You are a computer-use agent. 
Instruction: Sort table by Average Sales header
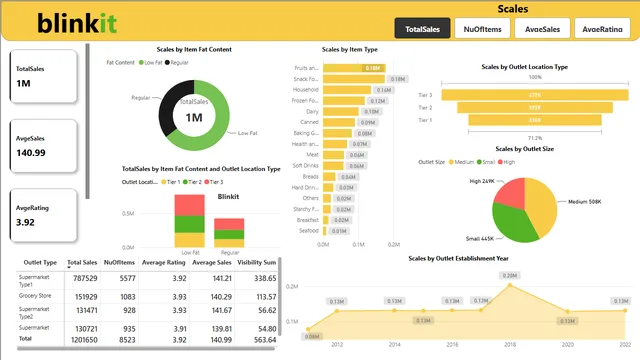(x=212, y=262)
